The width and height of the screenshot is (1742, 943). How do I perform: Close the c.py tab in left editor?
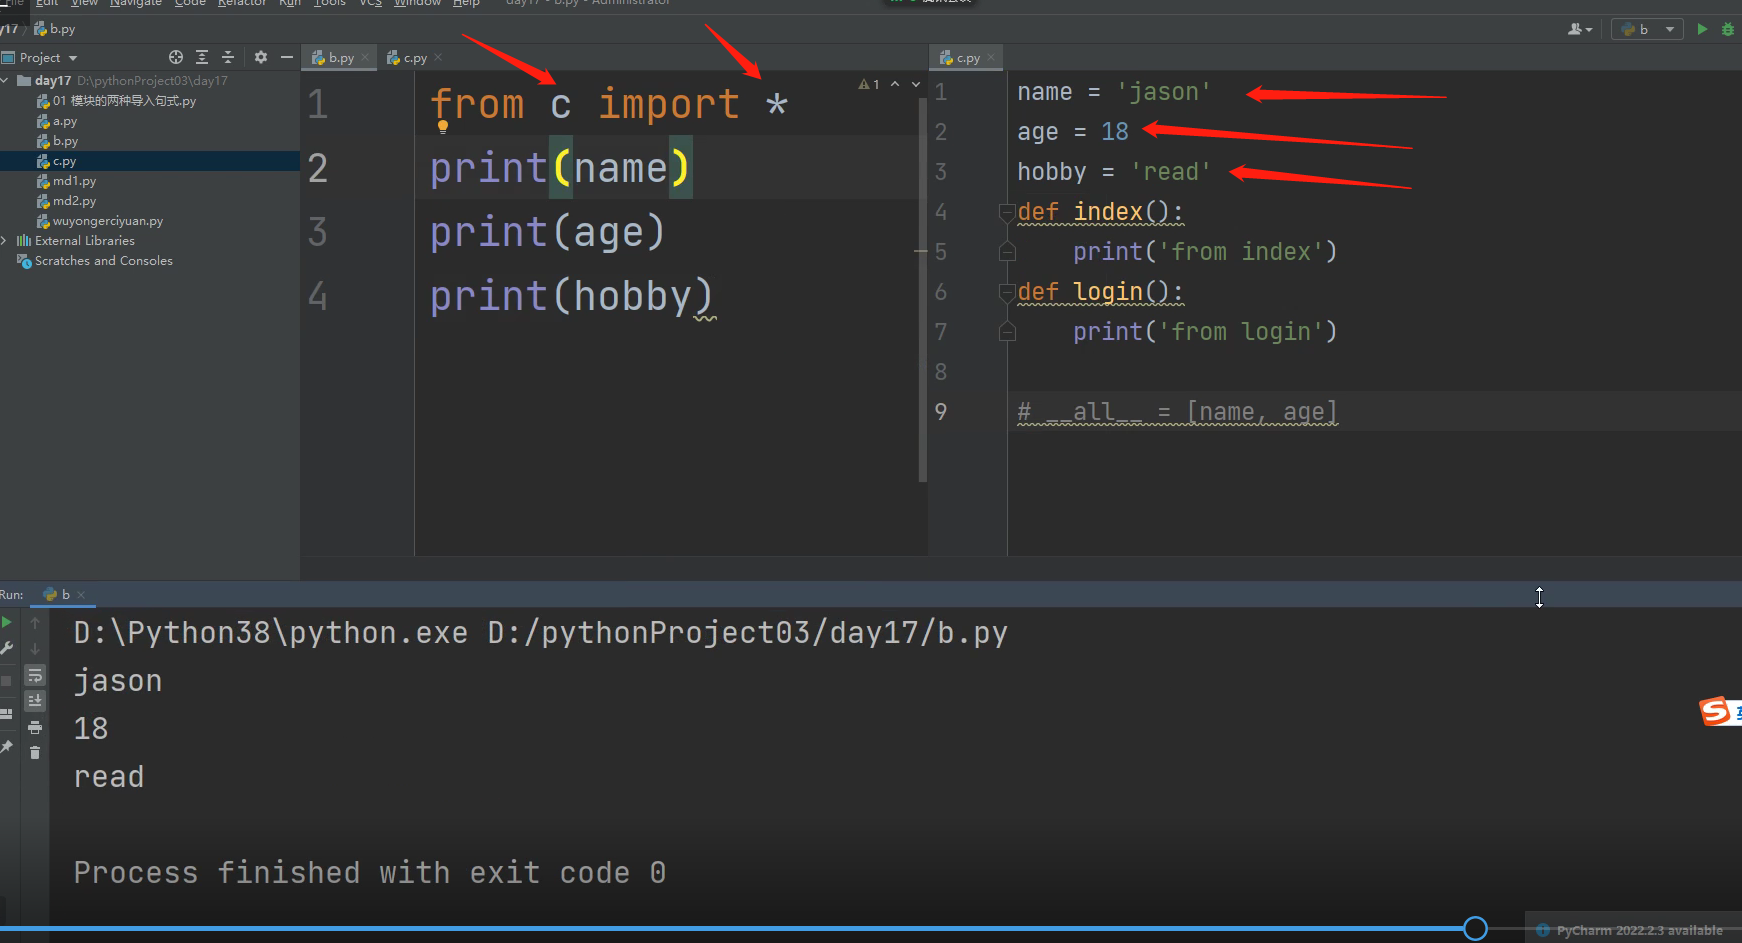tap(438, 58)
